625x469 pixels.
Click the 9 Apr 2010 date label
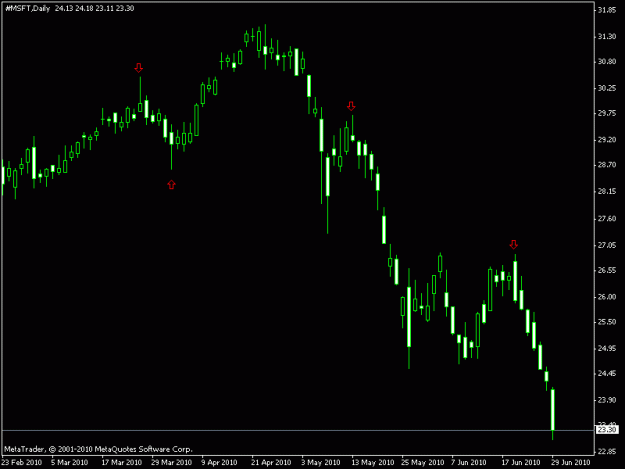219,463
